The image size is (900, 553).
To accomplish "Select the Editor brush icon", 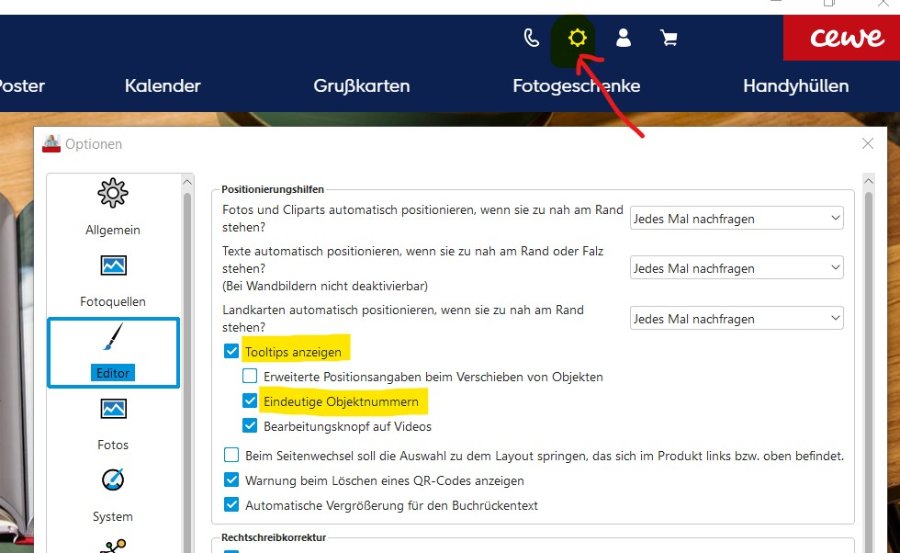I will (x=113, y=337).
